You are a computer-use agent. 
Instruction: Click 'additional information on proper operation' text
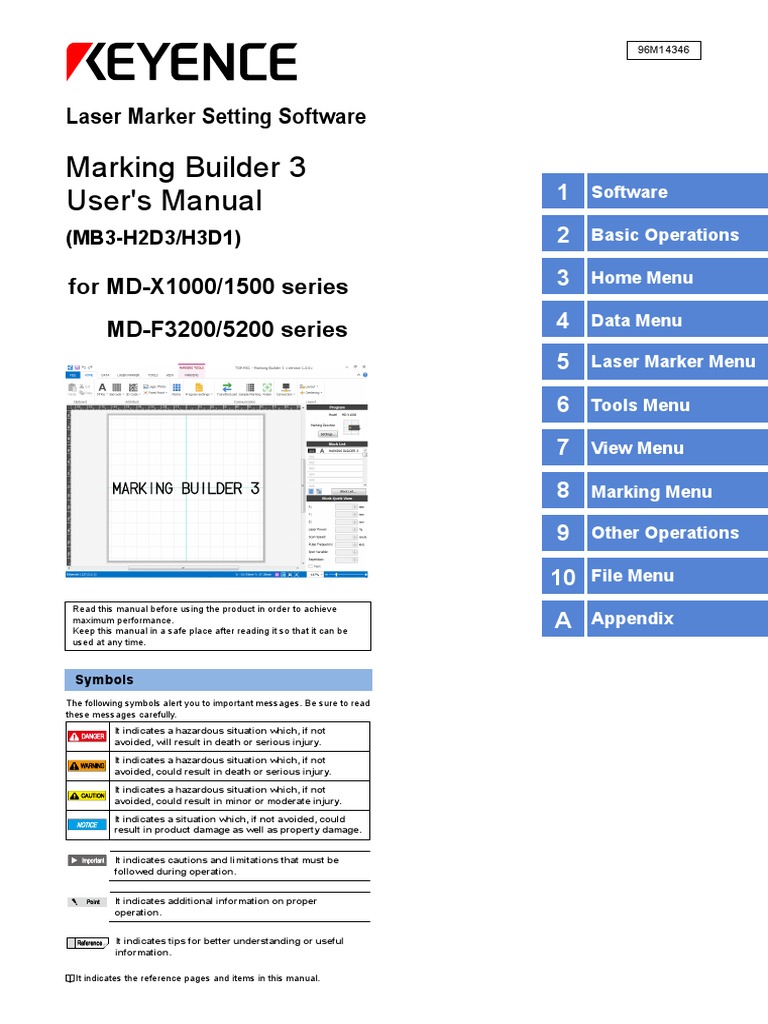click(x=216, y=907)
